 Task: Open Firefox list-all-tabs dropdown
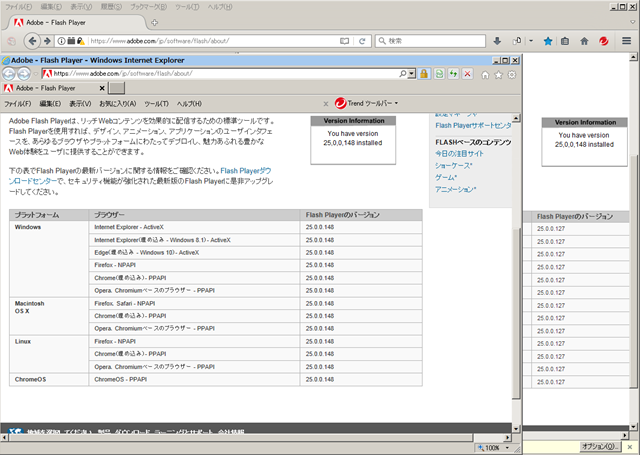(x=633, y=22)
